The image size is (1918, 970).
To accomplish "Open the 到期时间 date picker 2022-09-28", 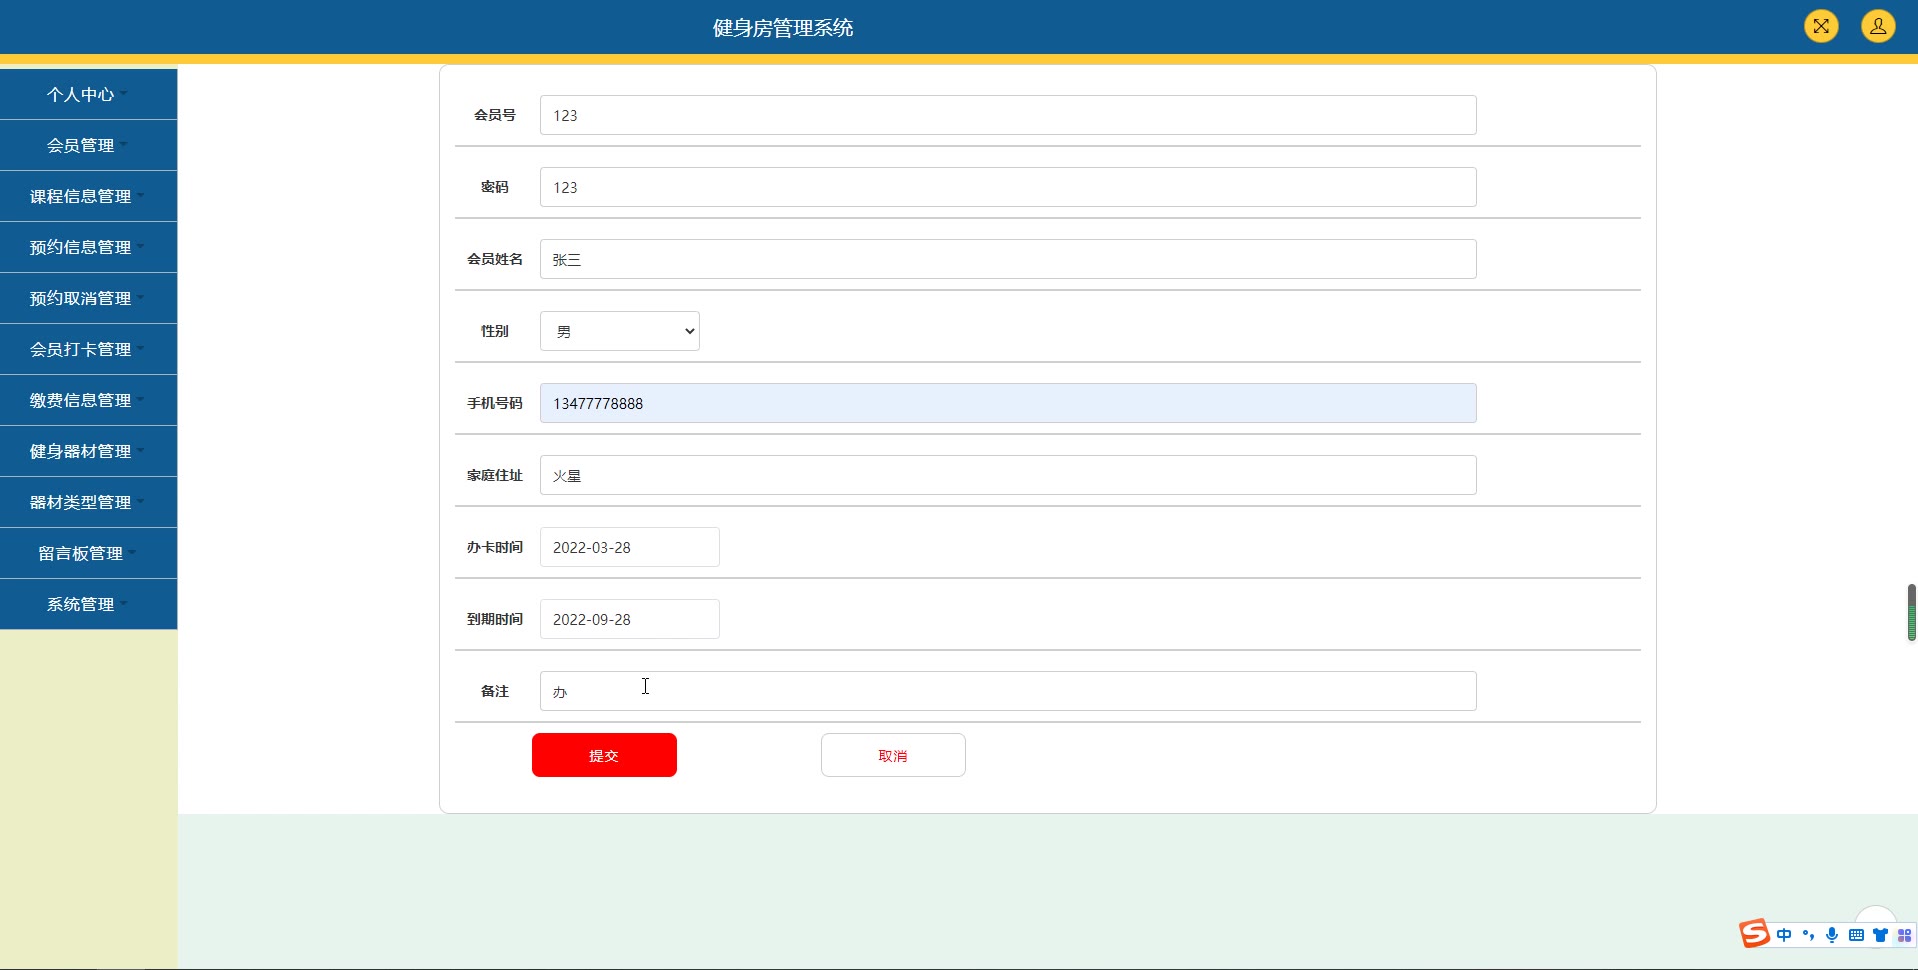I will tap(630, 619).
